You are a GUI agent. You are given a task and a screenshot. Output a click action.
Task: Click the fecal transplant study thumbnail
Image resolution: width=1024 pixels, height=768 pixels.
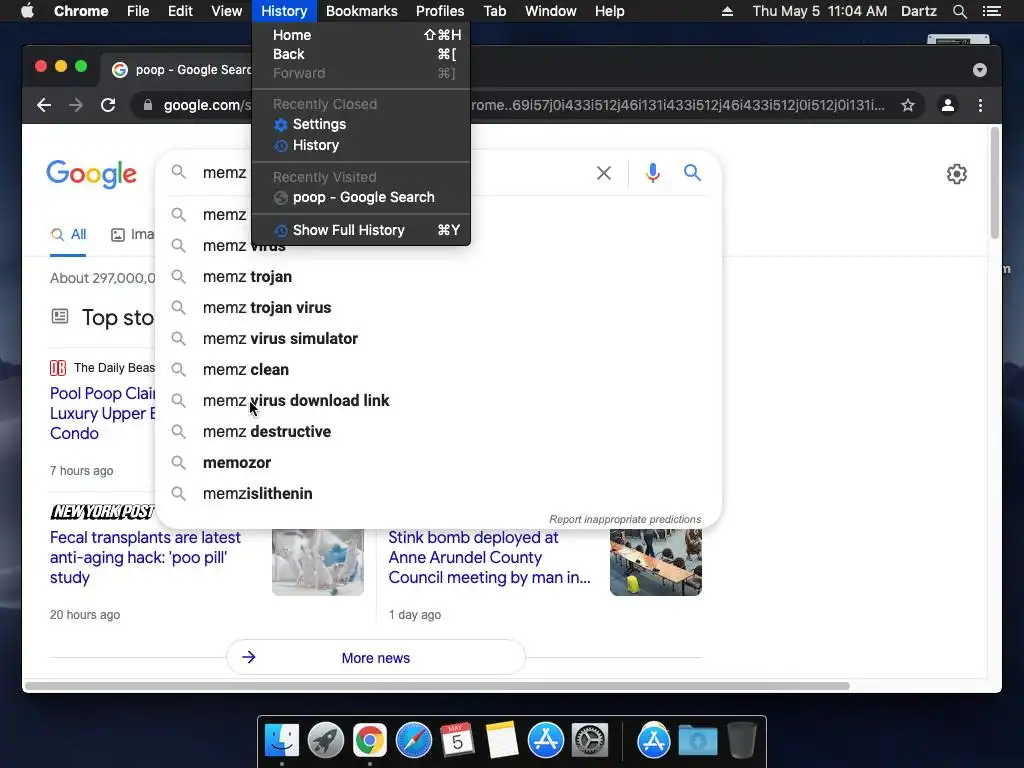[317, 562]
